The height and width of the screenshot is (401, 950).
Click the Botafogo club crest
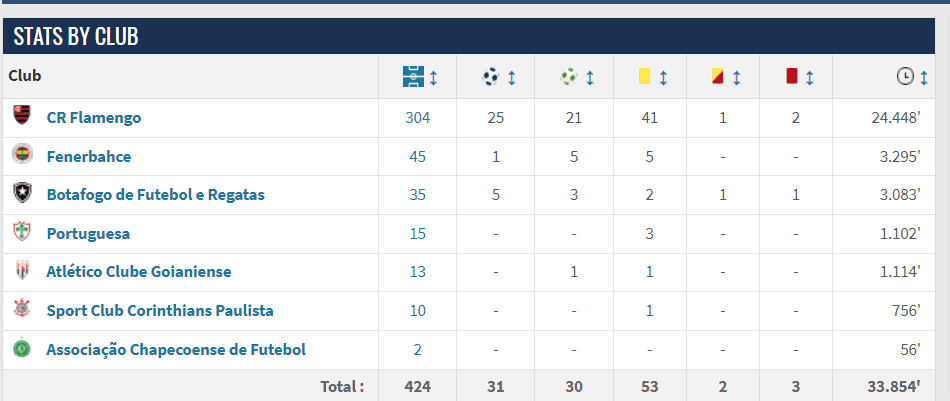point(22,194)
